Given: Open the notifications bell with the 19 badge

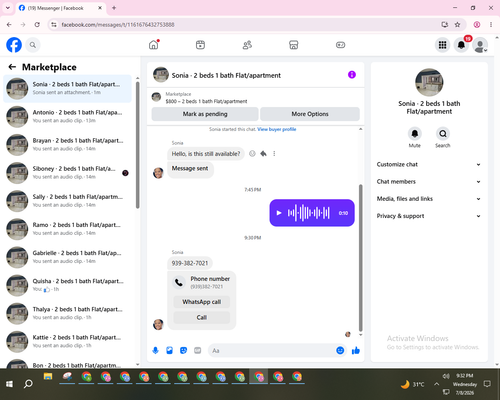Looking at the screenshot, I should click(x=461, y=45).
